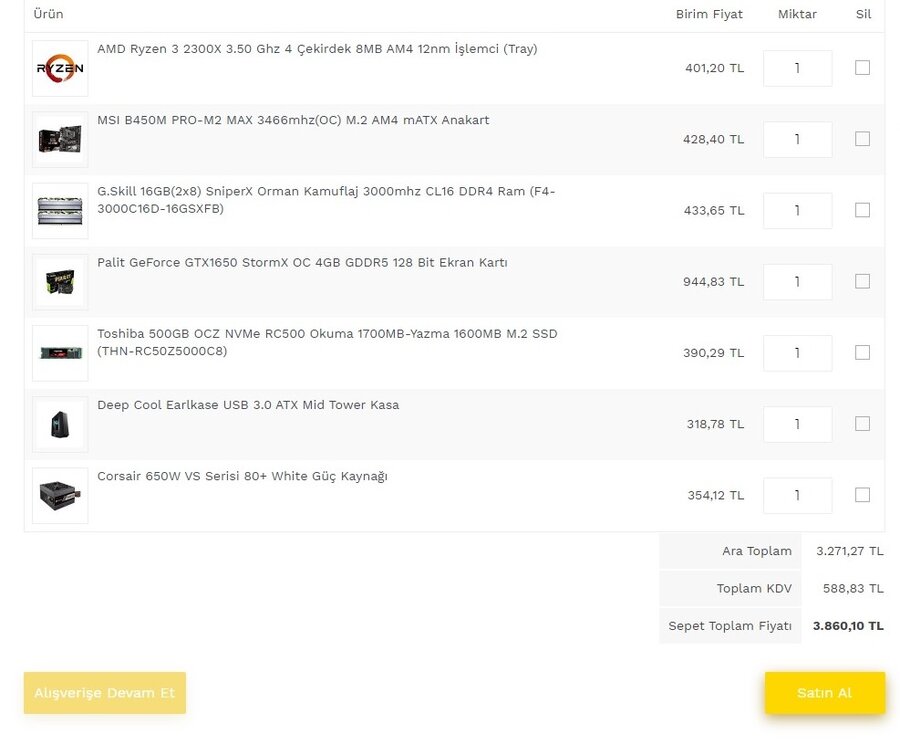This screenshot has width=900, height=745.
Task: Click the Ürün column header
Action: (x=48, y=14)
